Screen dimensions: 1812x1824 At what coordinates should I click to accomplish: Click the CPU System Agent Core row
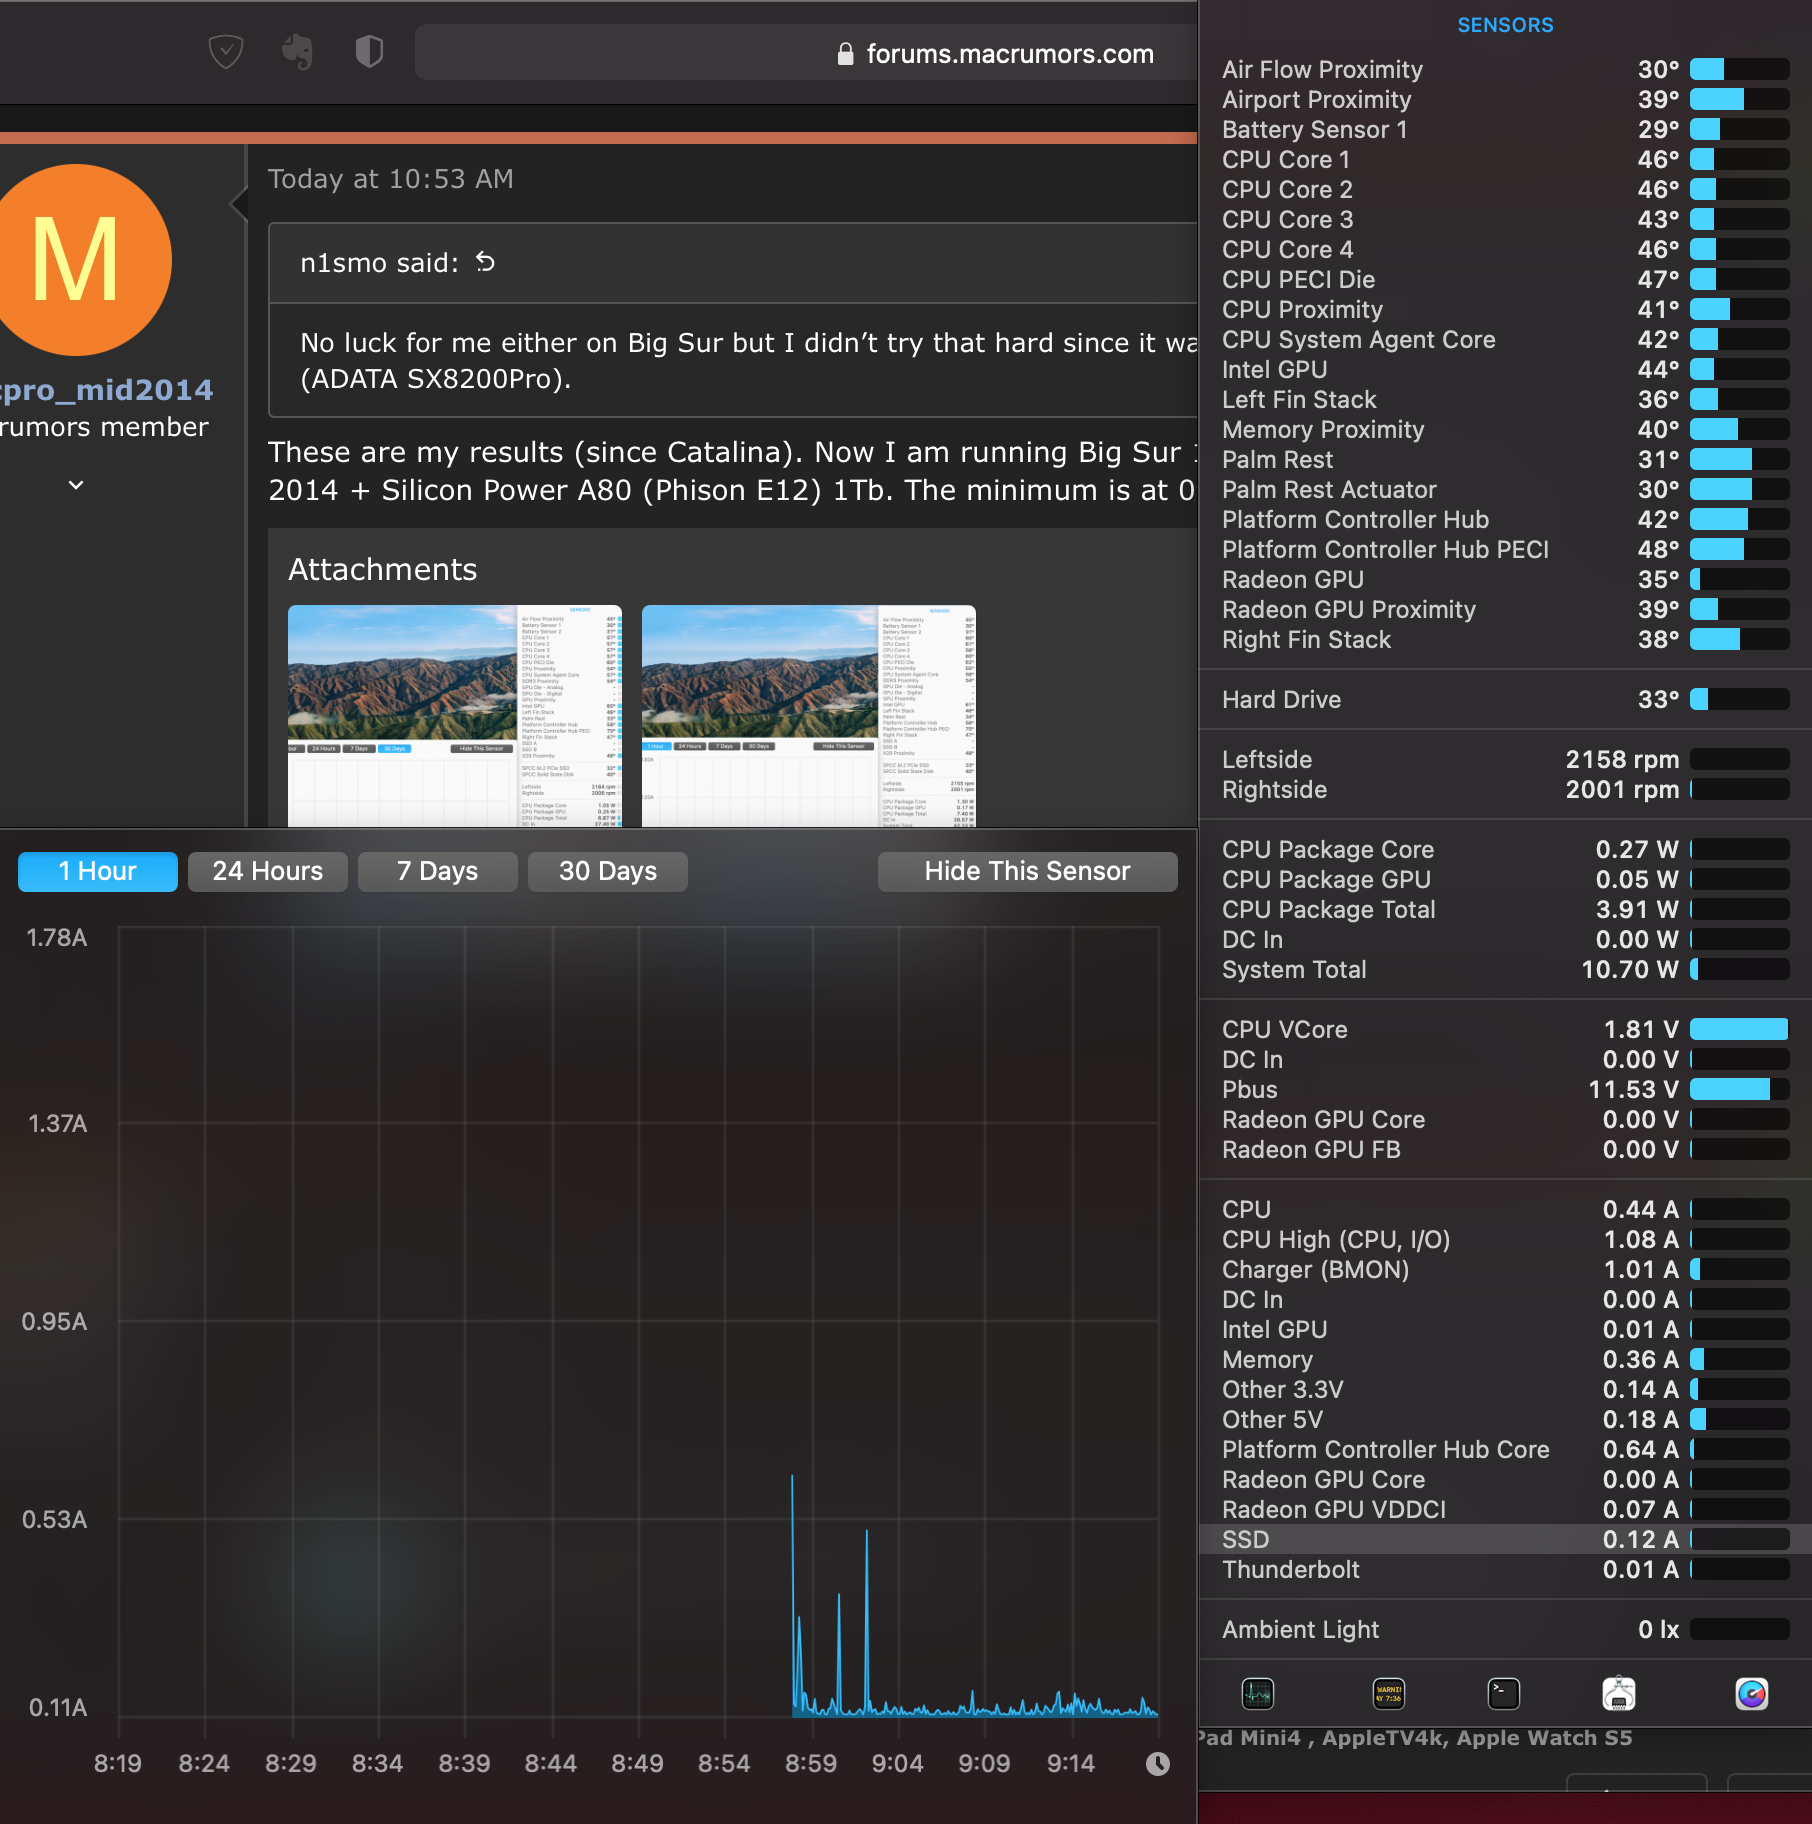click(x=1505, y=339)
